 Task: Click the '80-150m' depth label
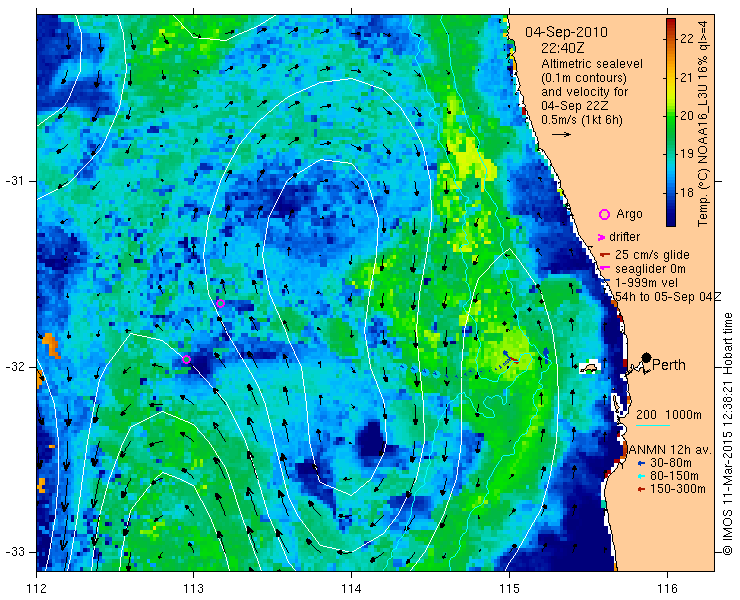click(x=674, y=476)
